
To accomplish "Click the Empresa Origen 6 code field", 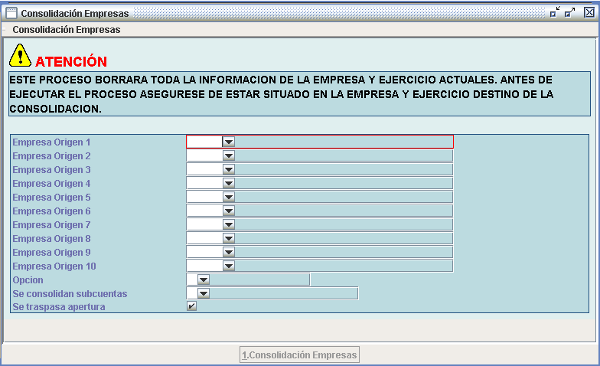I will (205, 211).
